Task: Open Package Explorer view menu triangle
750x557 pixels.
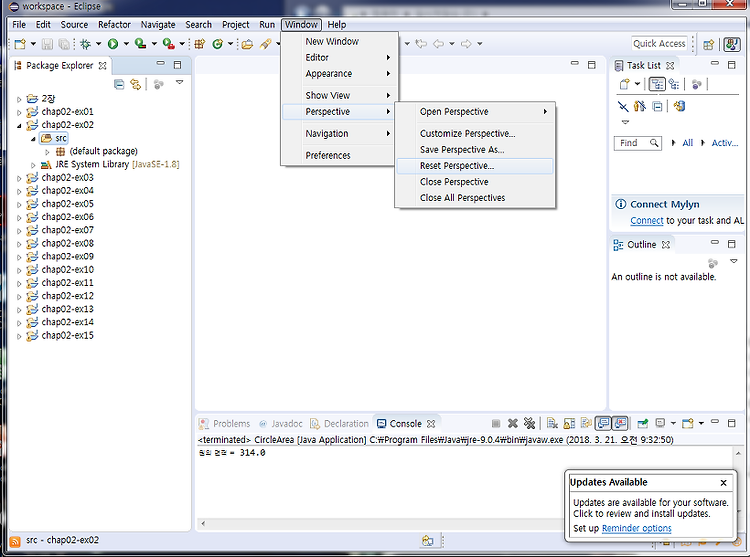Action: 179,82
